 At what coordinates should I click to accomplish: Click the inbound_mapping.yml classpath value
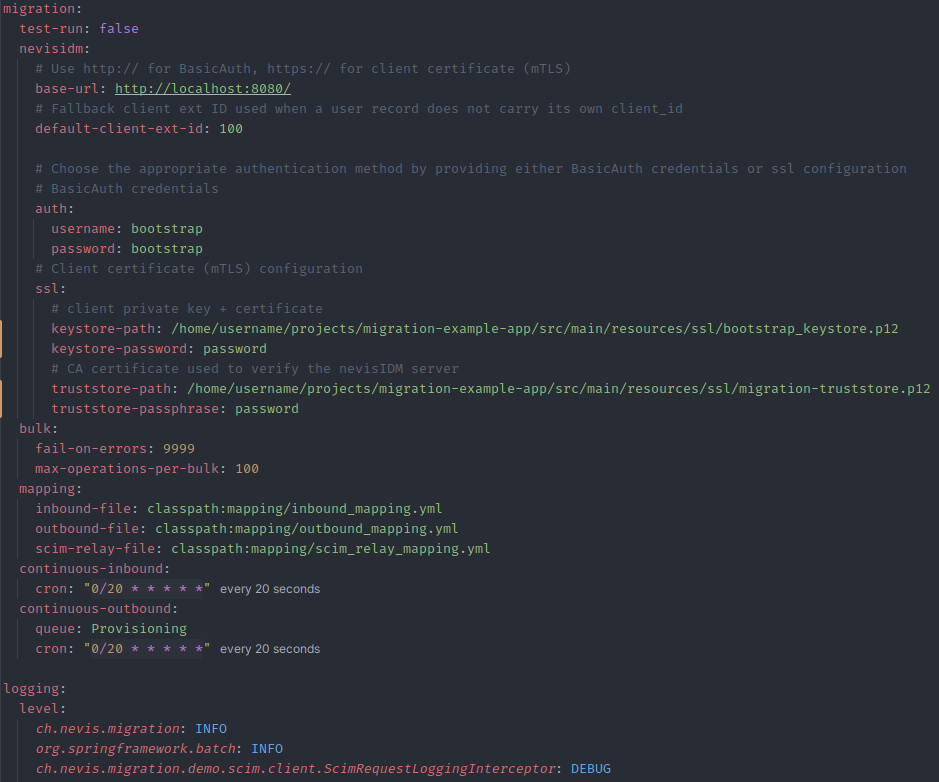click(295, 508)
